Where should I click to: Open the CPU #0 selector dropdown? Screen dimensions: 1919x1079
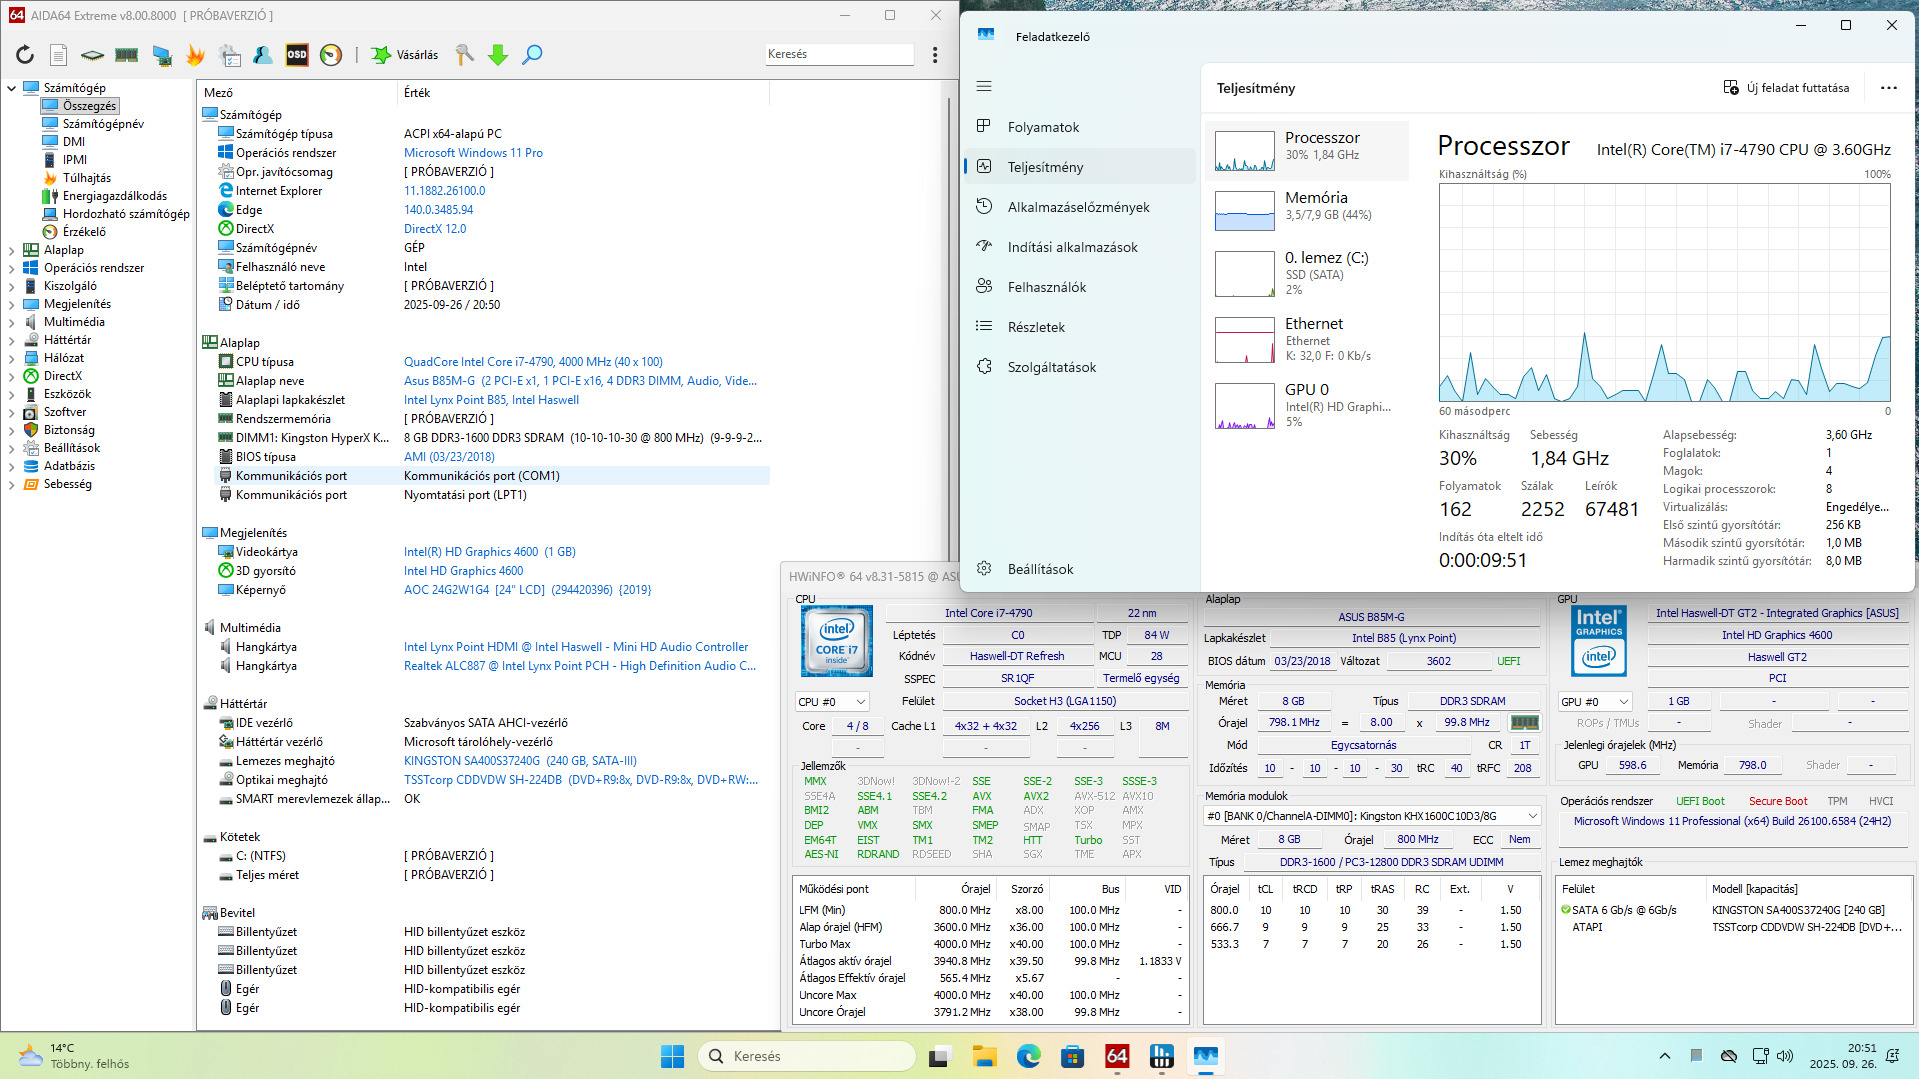click(831, 702)
